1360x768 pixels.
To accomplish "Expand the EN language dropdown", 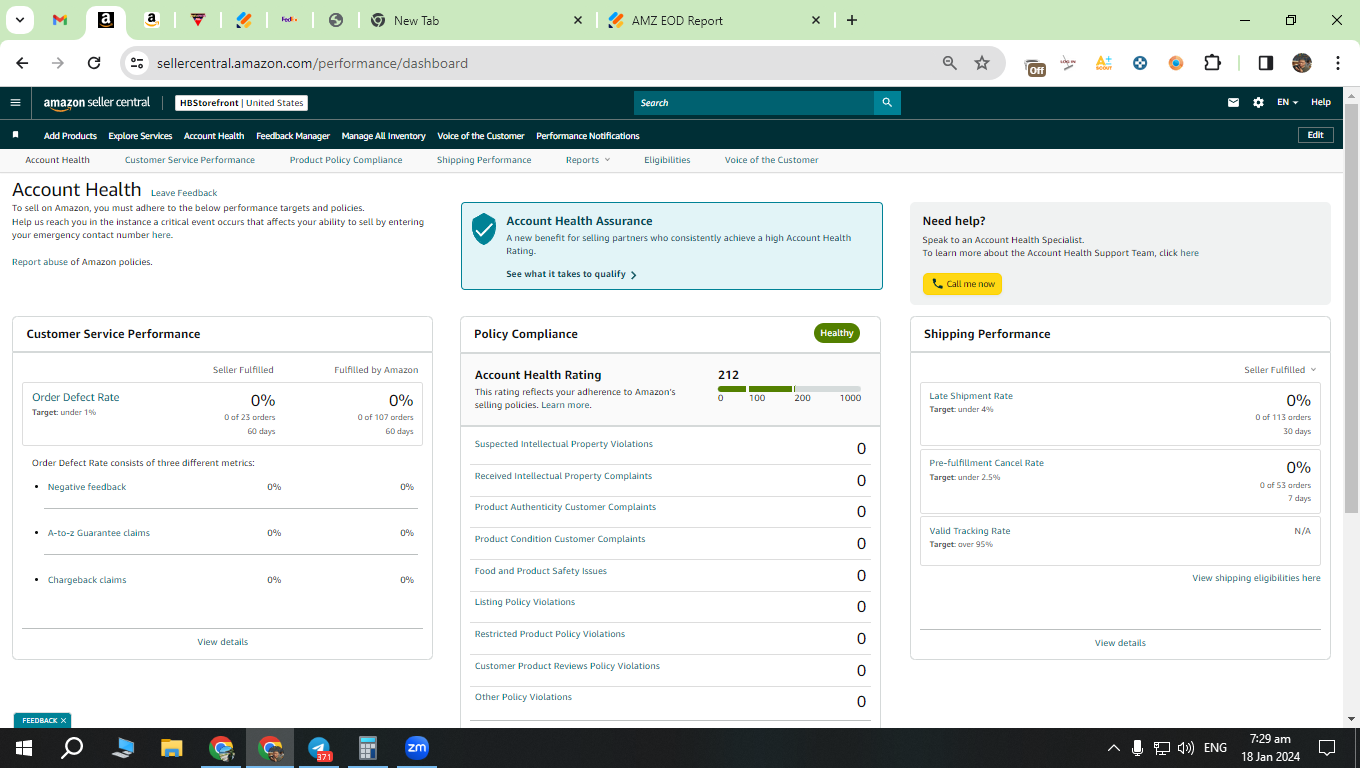I will click(x=1287, y=103).
